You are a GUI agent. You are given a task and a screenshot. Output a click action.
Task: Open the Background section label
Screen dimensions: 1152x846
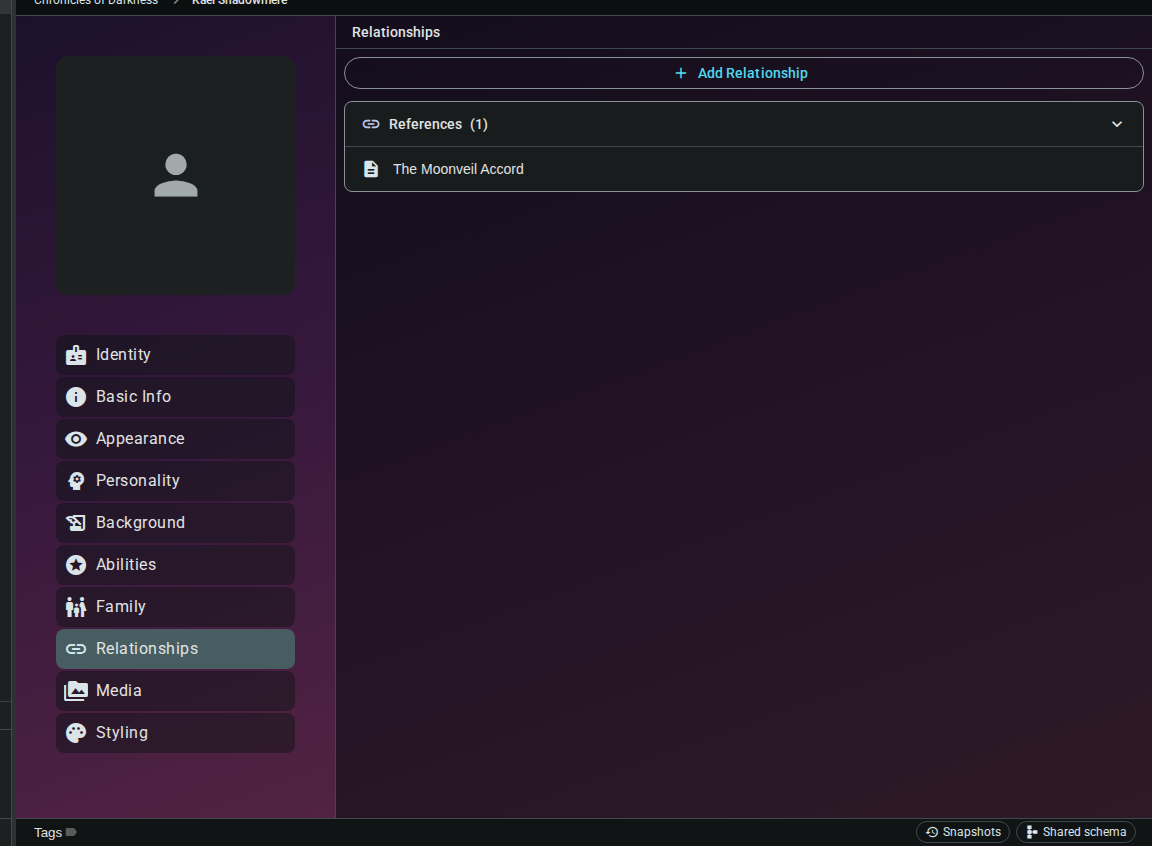pos(140,523)
